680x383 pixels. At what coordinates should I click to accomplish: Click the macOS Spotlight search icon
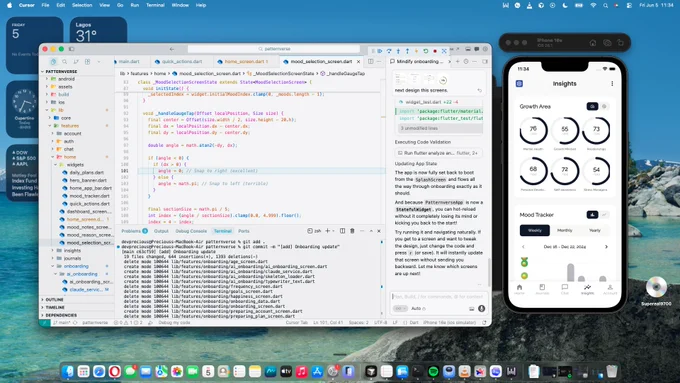[x=605, y=5]
